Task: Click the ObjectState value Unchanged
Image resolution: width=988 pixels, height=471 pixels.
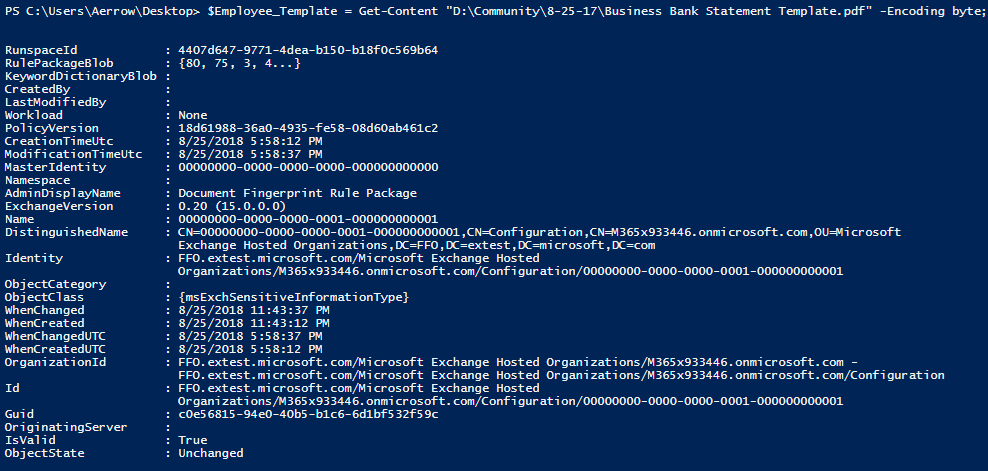Action: pyautogui.click(x=210, y=453)
